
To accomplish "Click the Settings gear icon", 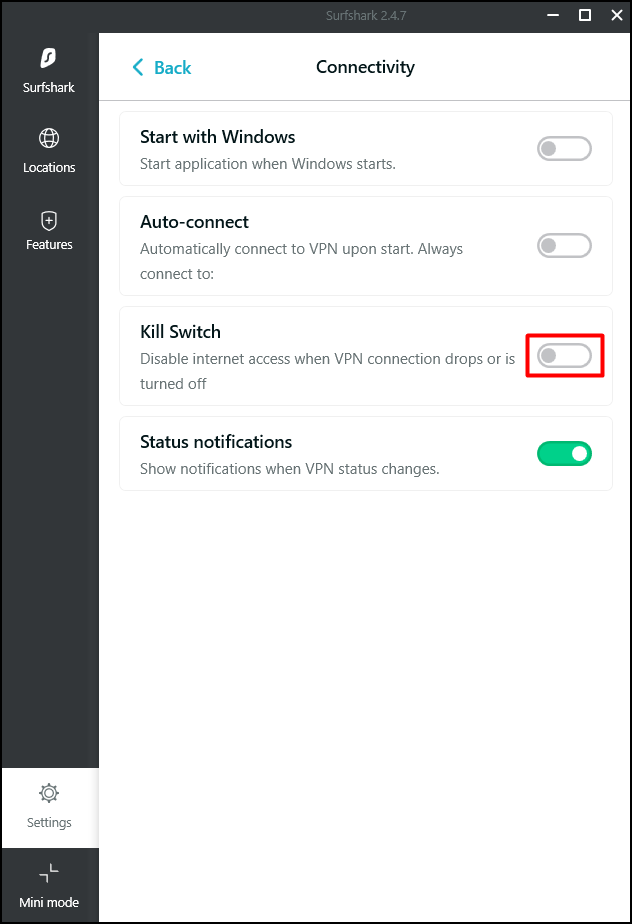I will pos(49,793).
